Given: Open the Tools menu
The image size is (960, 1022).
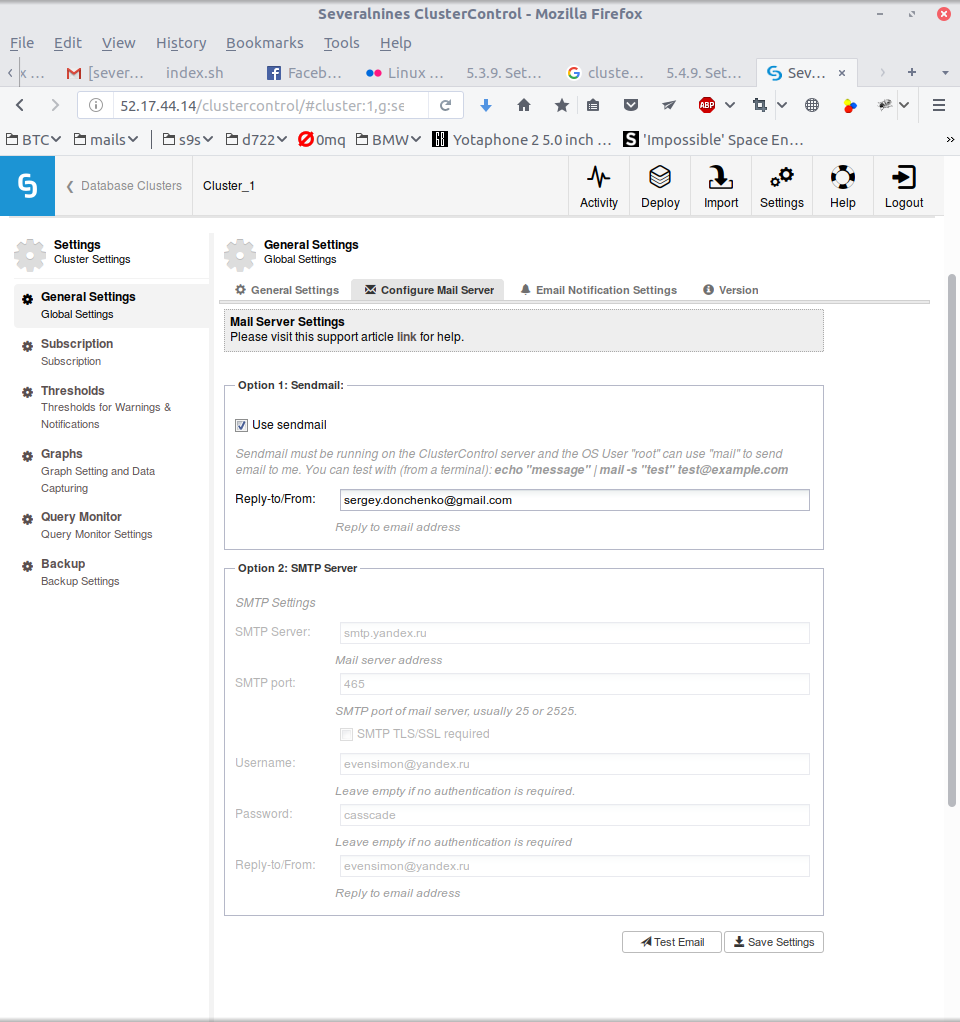Looking at the screenshot, I should coord(342,43).
